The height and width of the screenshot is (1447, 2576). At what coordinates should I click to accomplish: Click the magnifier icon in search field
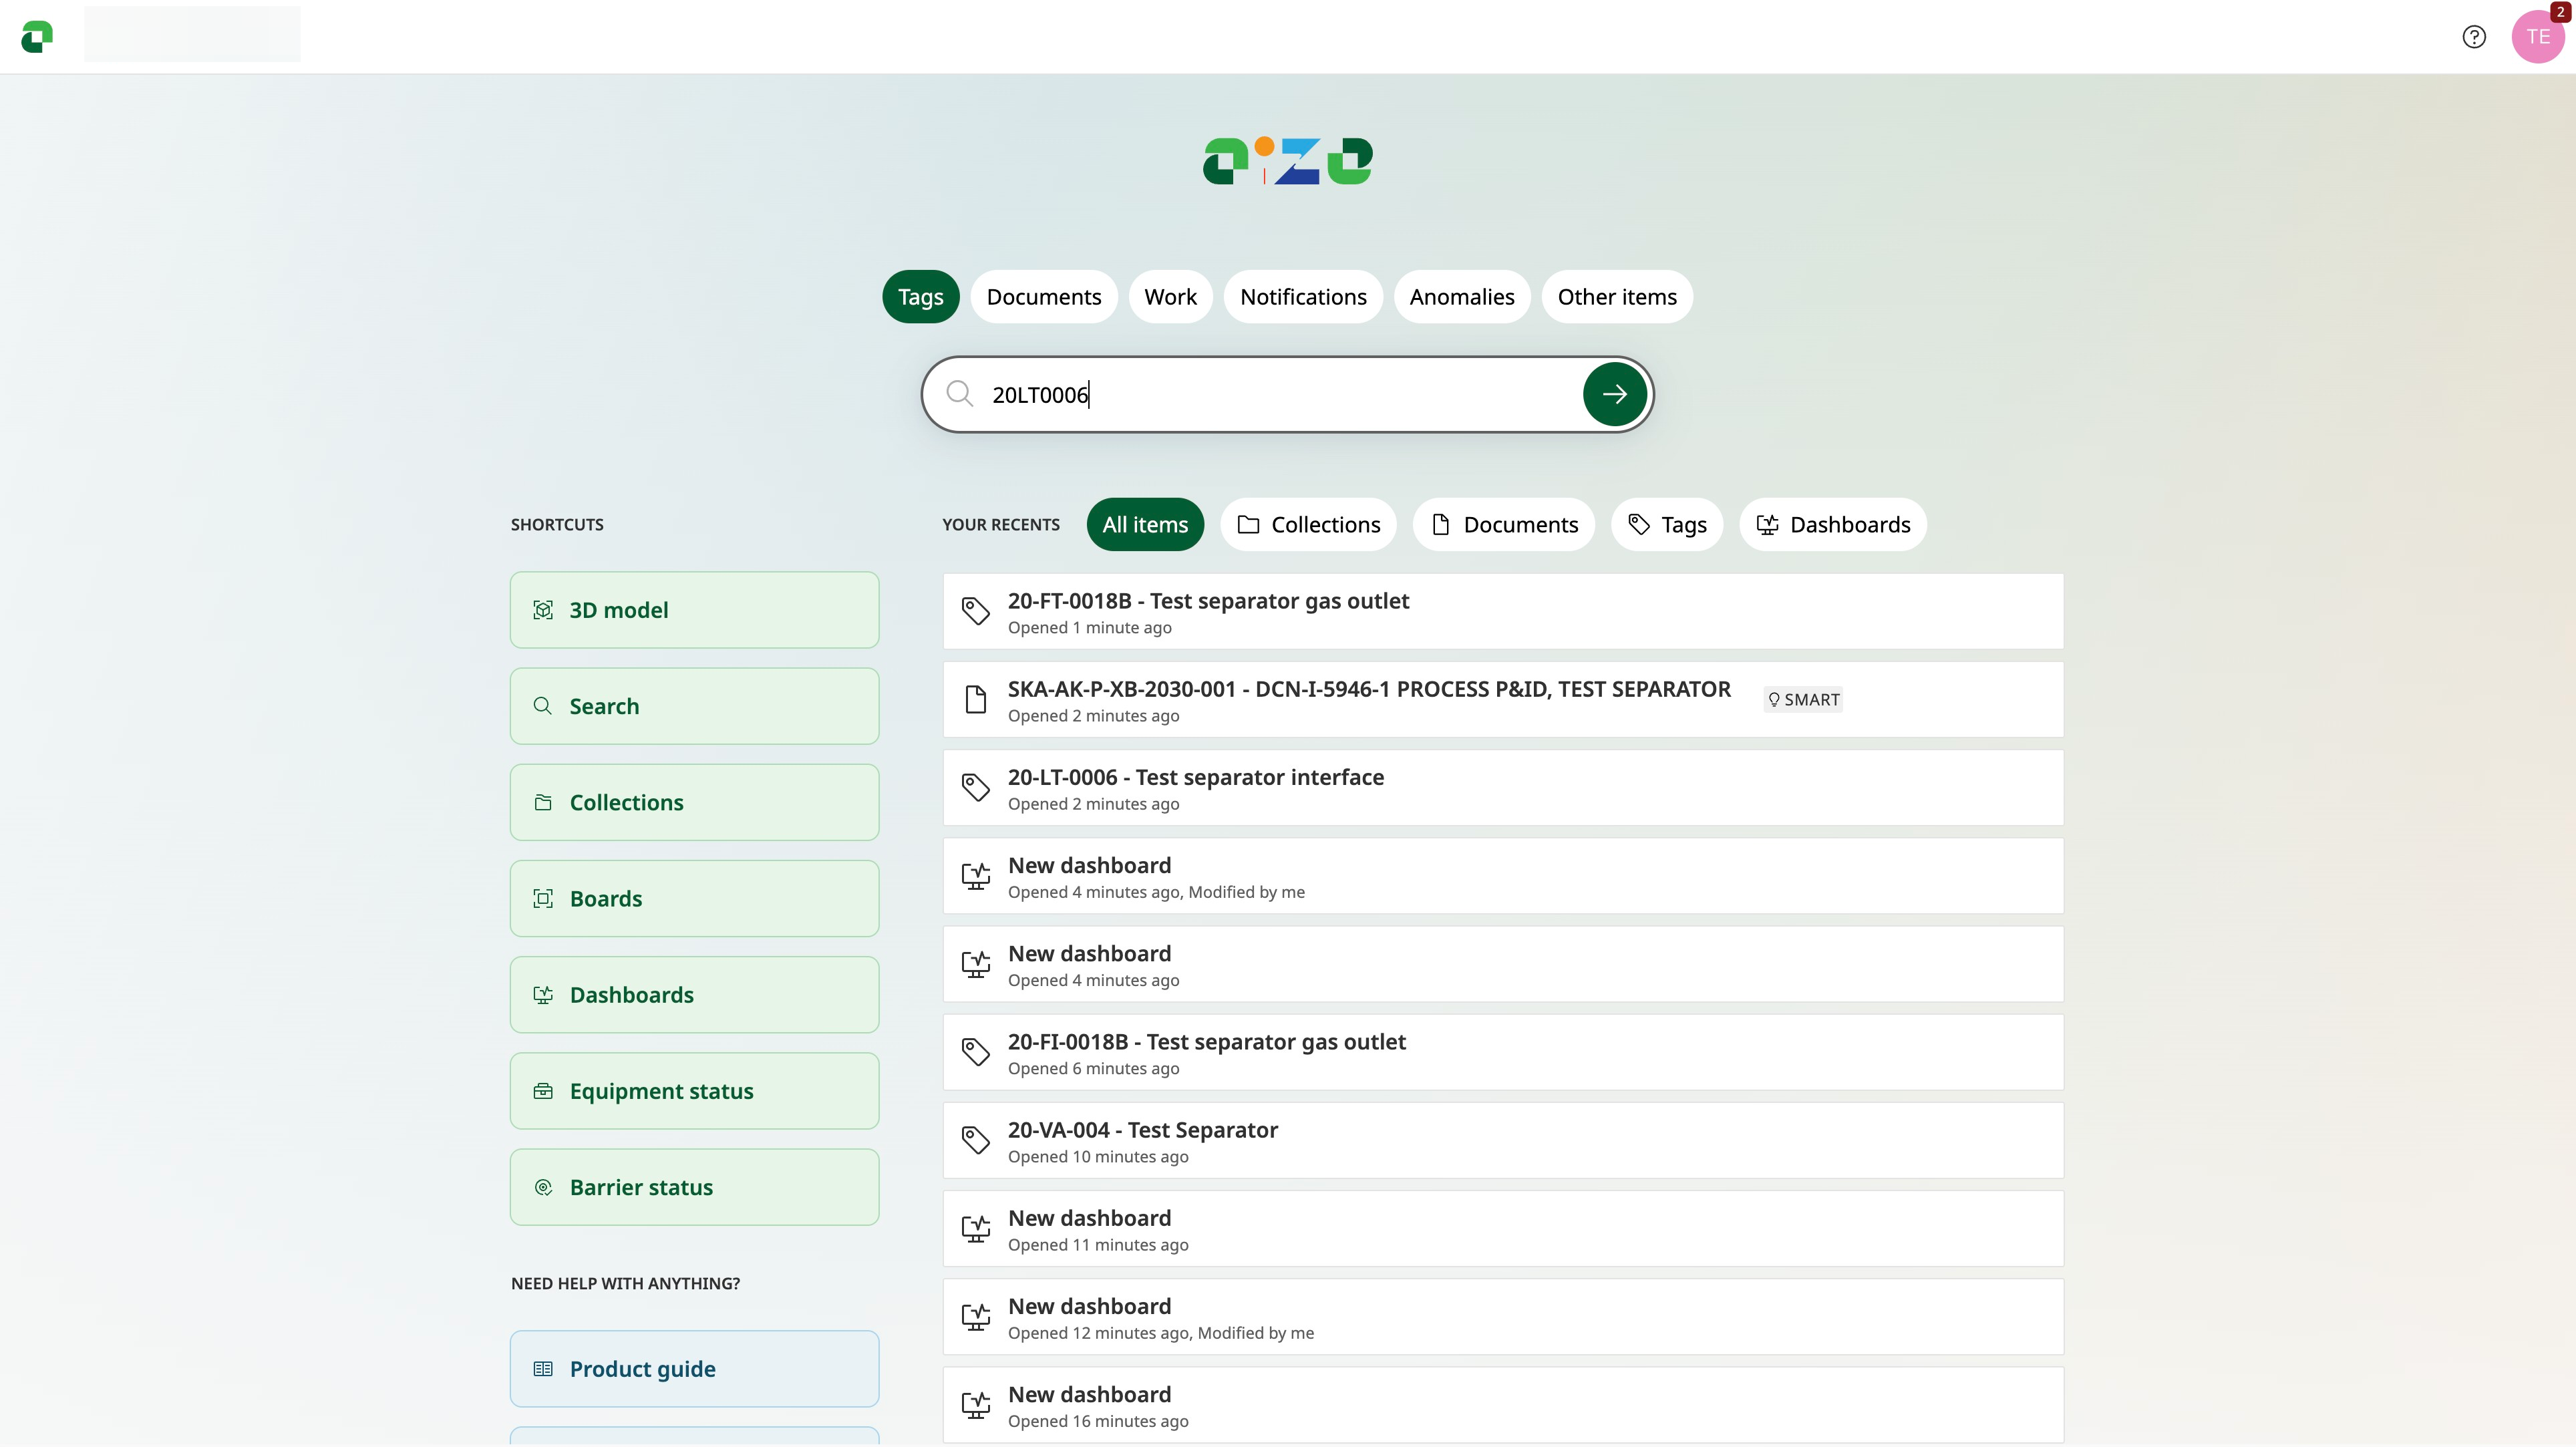(959, 394)
